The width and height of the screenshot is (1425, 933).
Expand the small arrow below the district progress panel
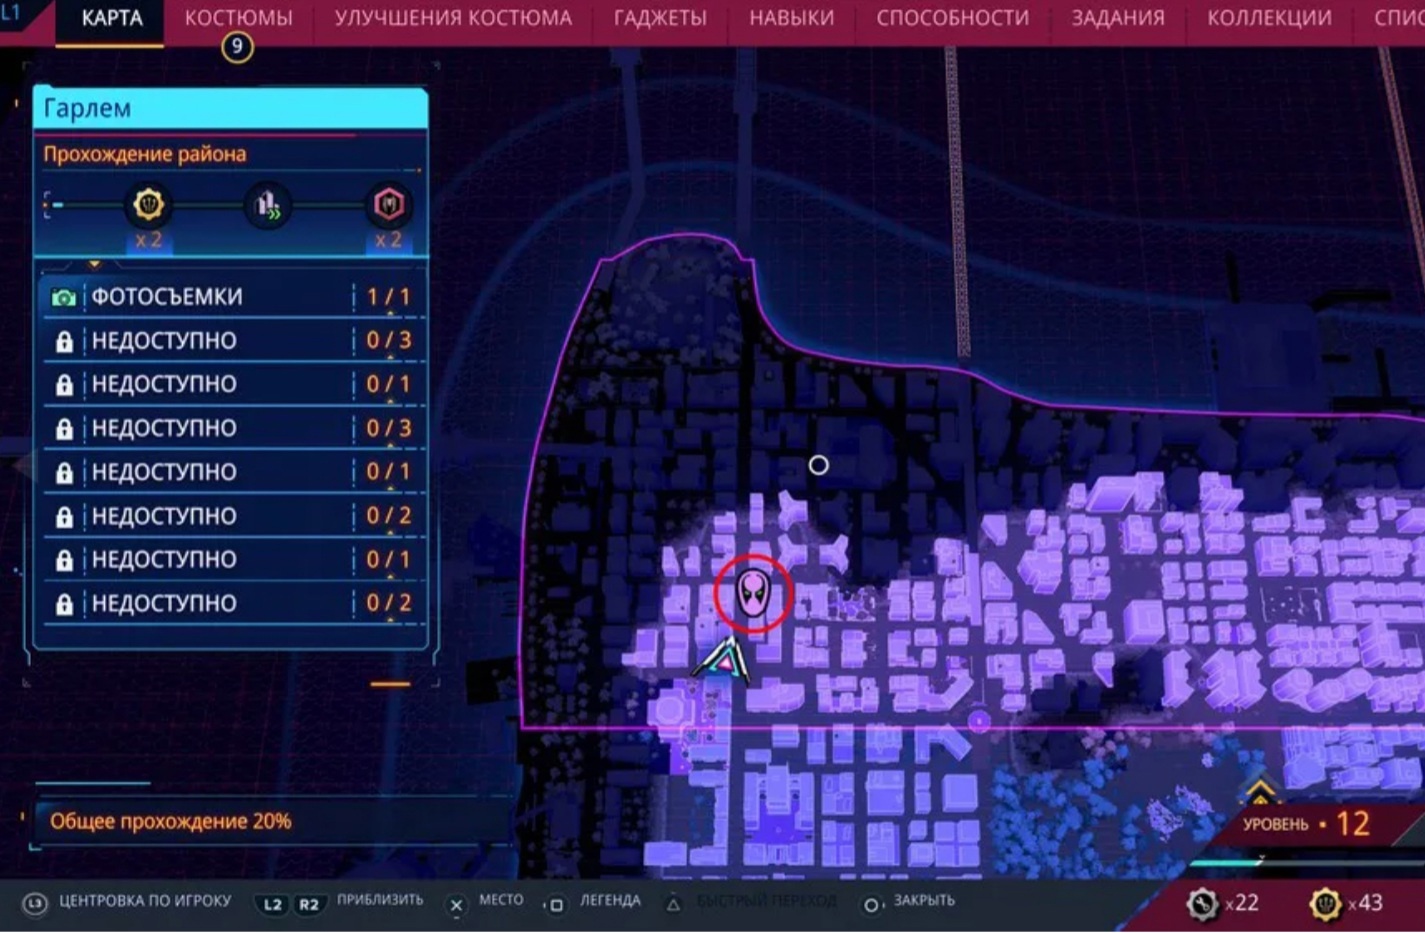(x=94, y=265)
